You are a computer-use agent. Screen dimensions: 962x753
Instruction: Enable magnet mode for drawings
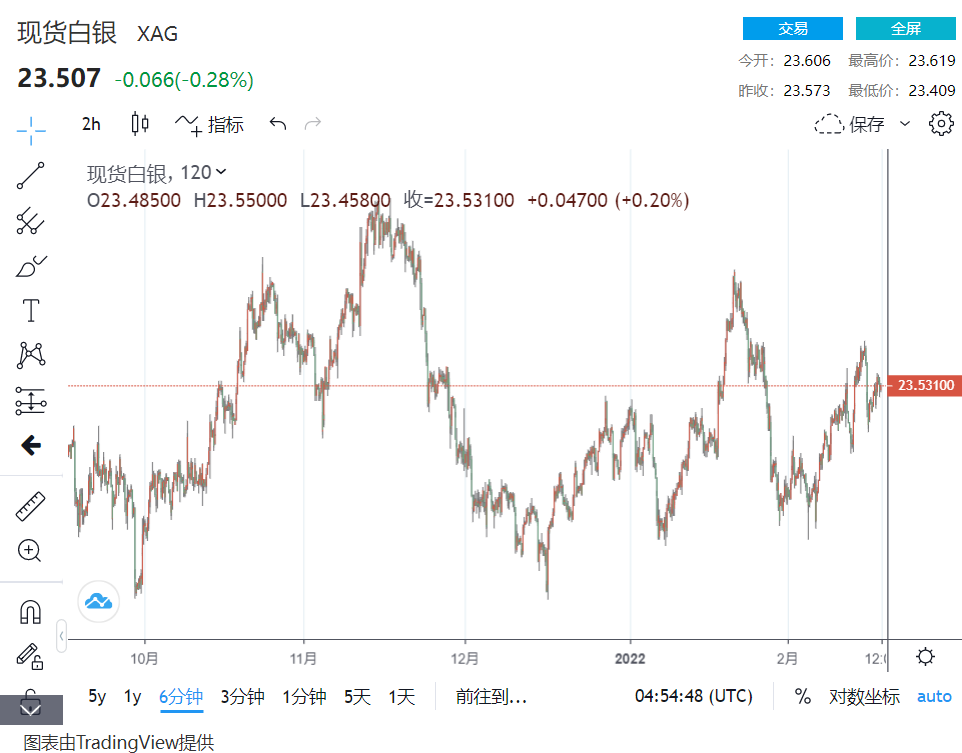tap(31, 611)
